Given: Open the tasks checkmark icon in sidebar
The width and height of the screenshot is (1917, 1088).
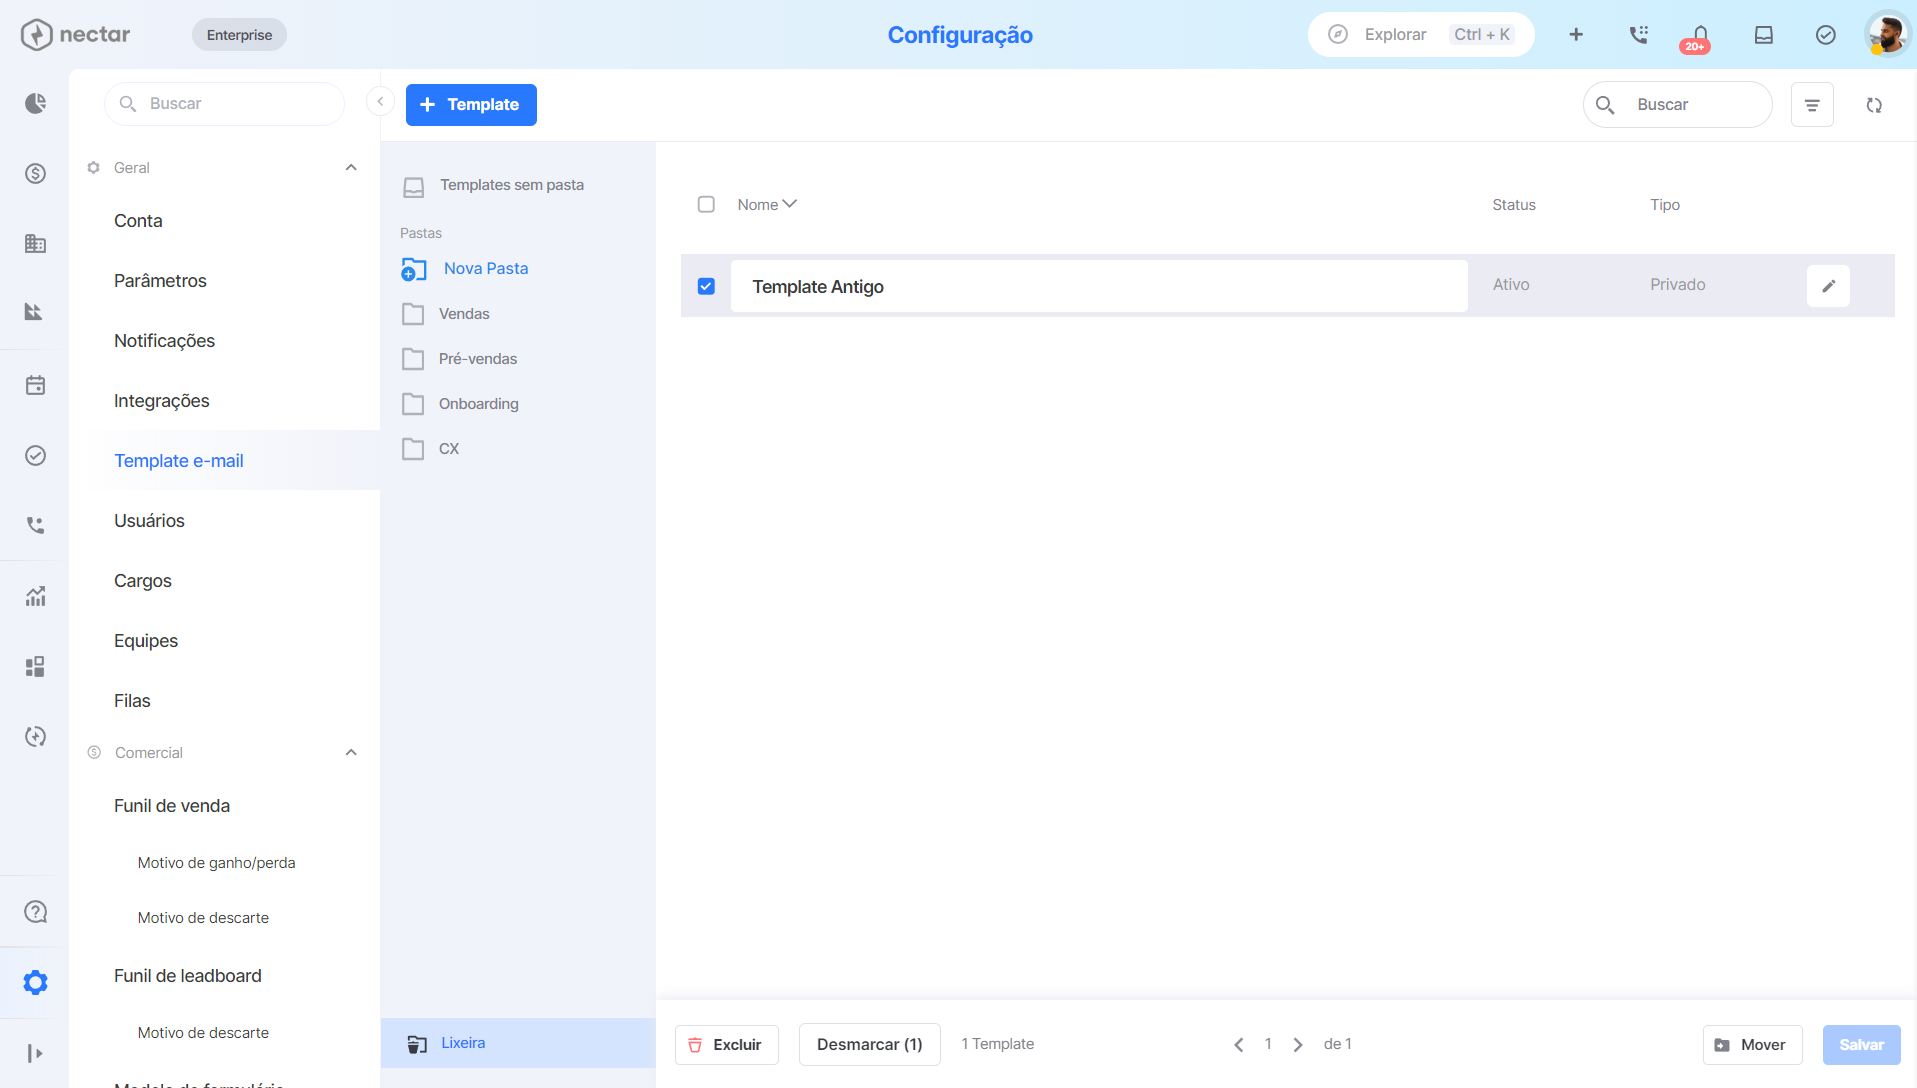Looking at the screenshot, I should [35, 456].
